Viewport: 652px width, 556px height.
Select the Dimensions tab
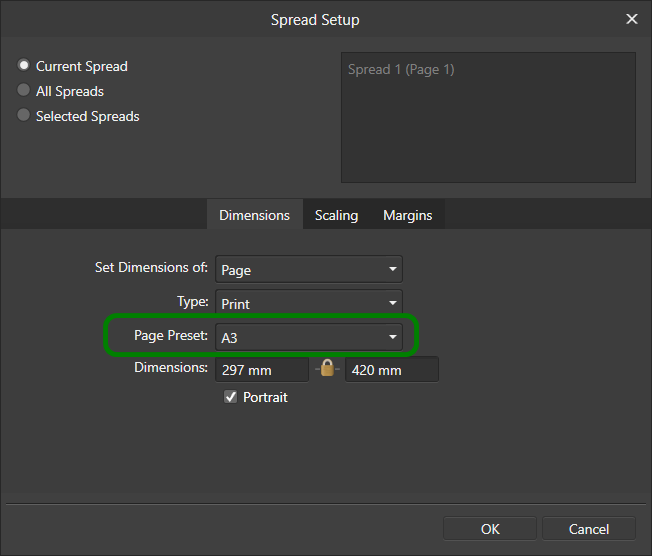[254, 215]
